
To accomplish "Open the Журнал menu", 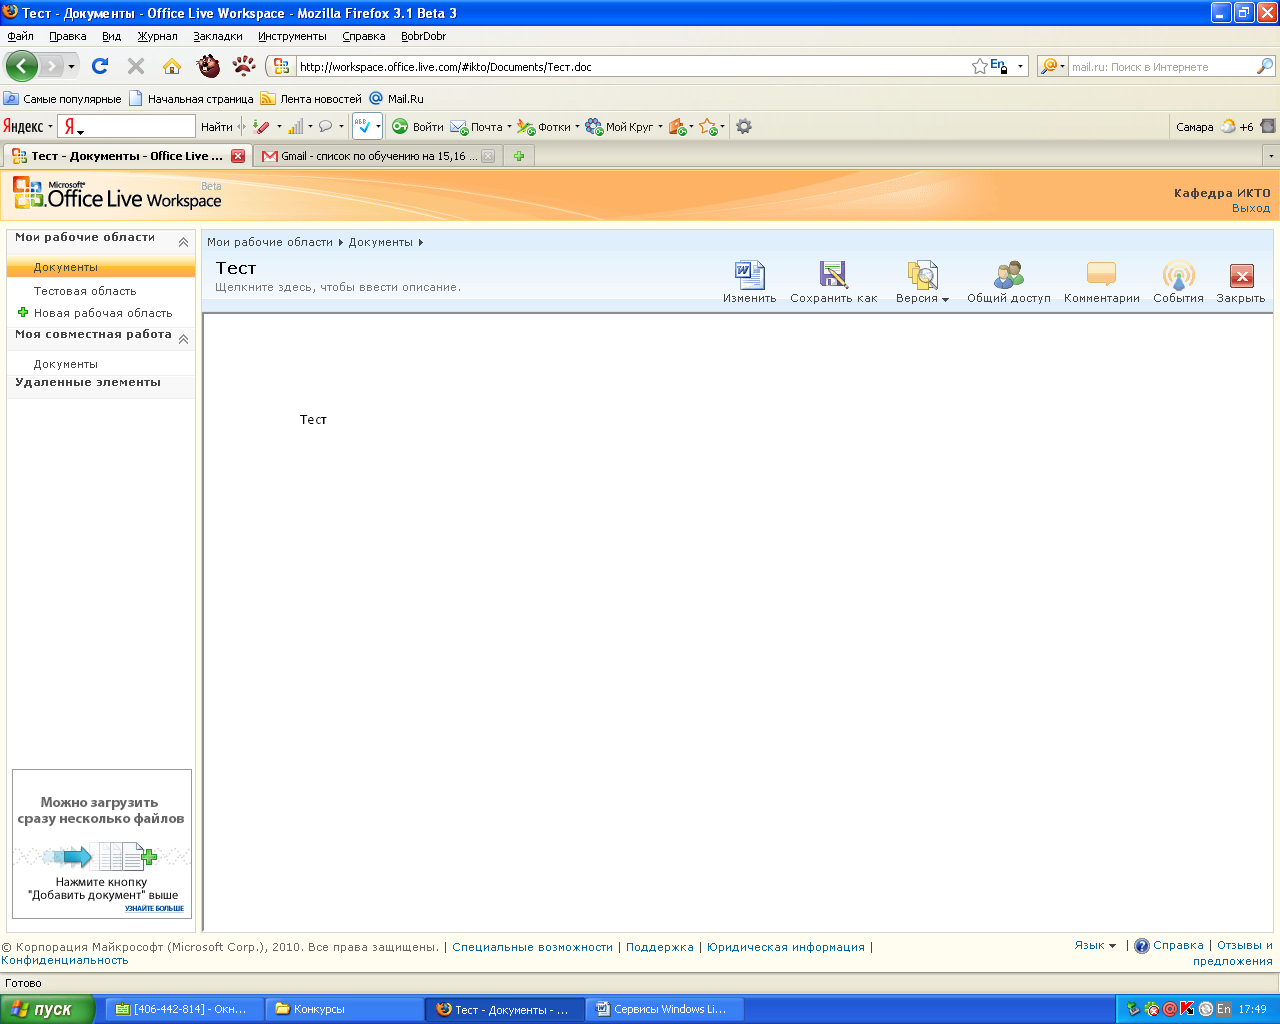I will coord(157,36).
